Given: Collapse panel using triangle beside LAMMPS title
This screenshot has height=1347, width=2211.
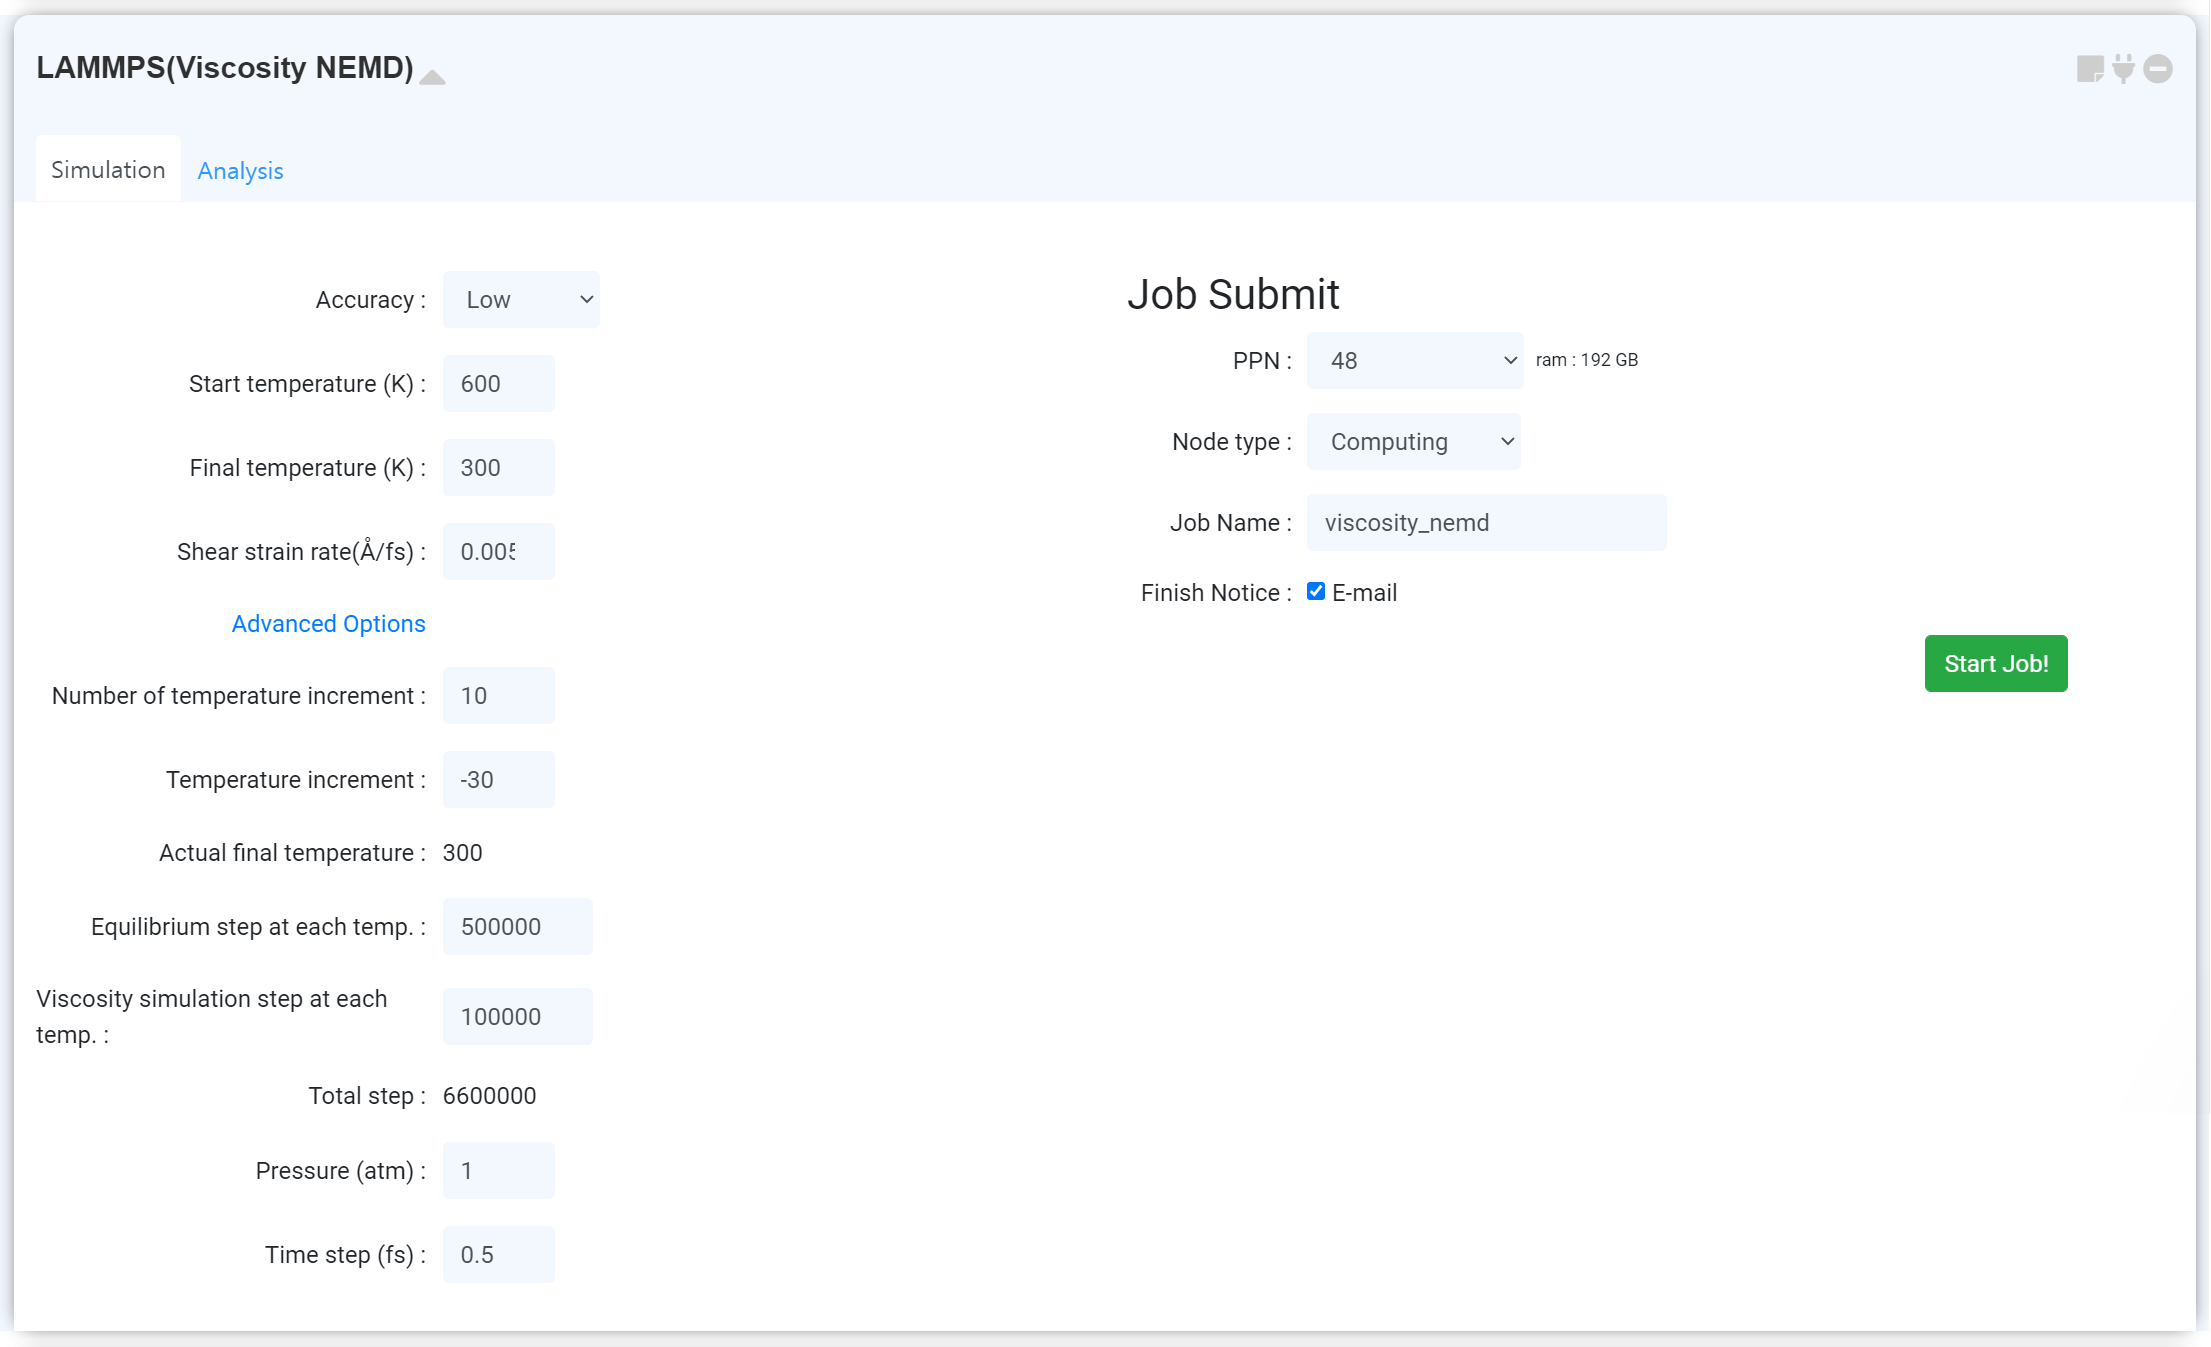Looking at the screenshot, I should [432, 77].
